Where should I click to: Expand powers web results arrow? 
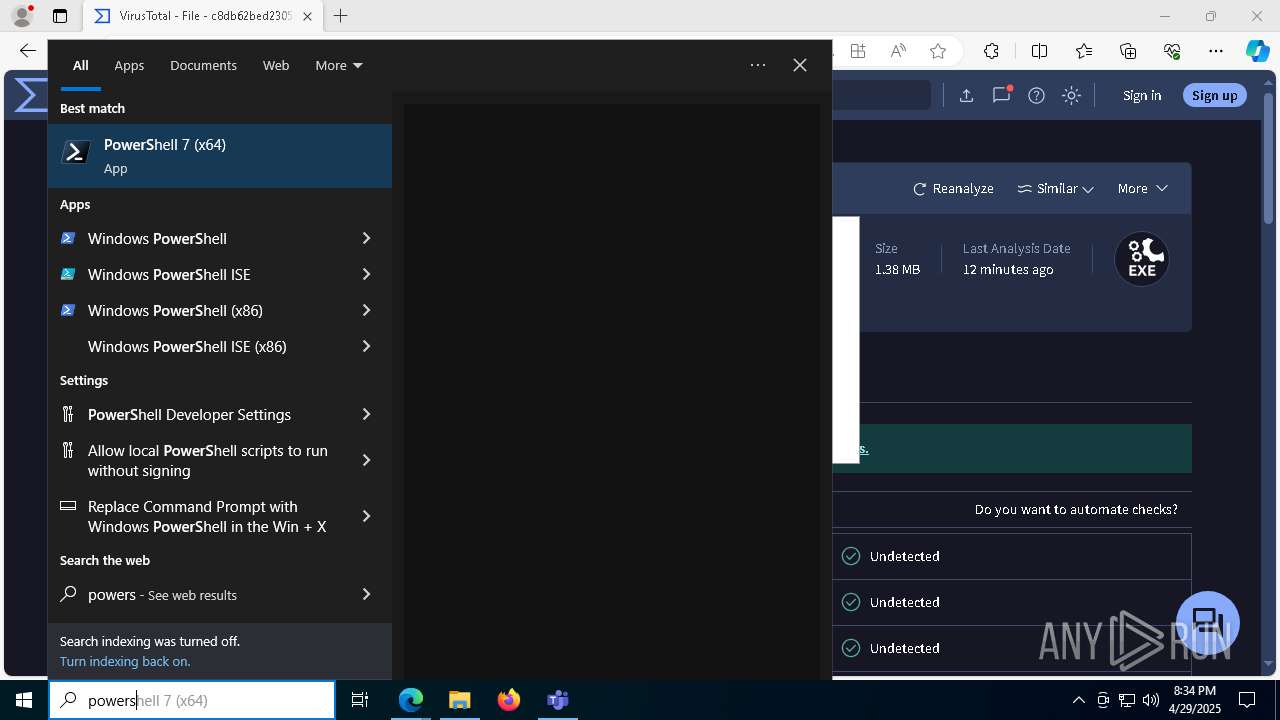(366, 594)
